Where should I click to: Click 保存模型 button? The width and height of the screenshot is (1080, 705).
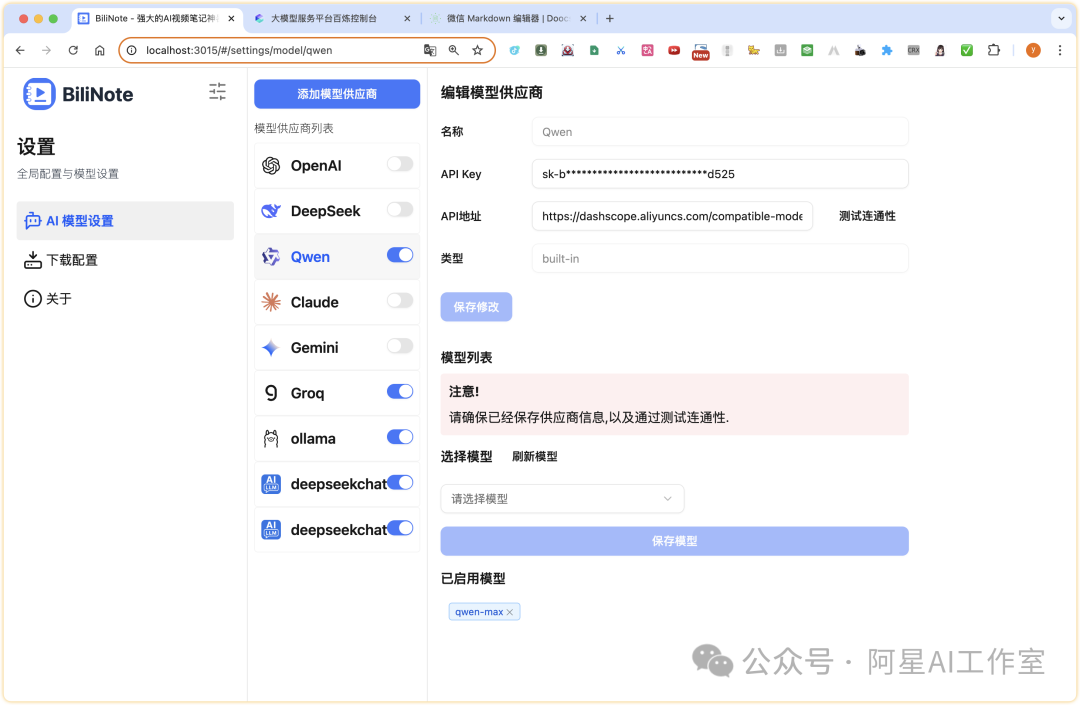(x=674, y=541)
